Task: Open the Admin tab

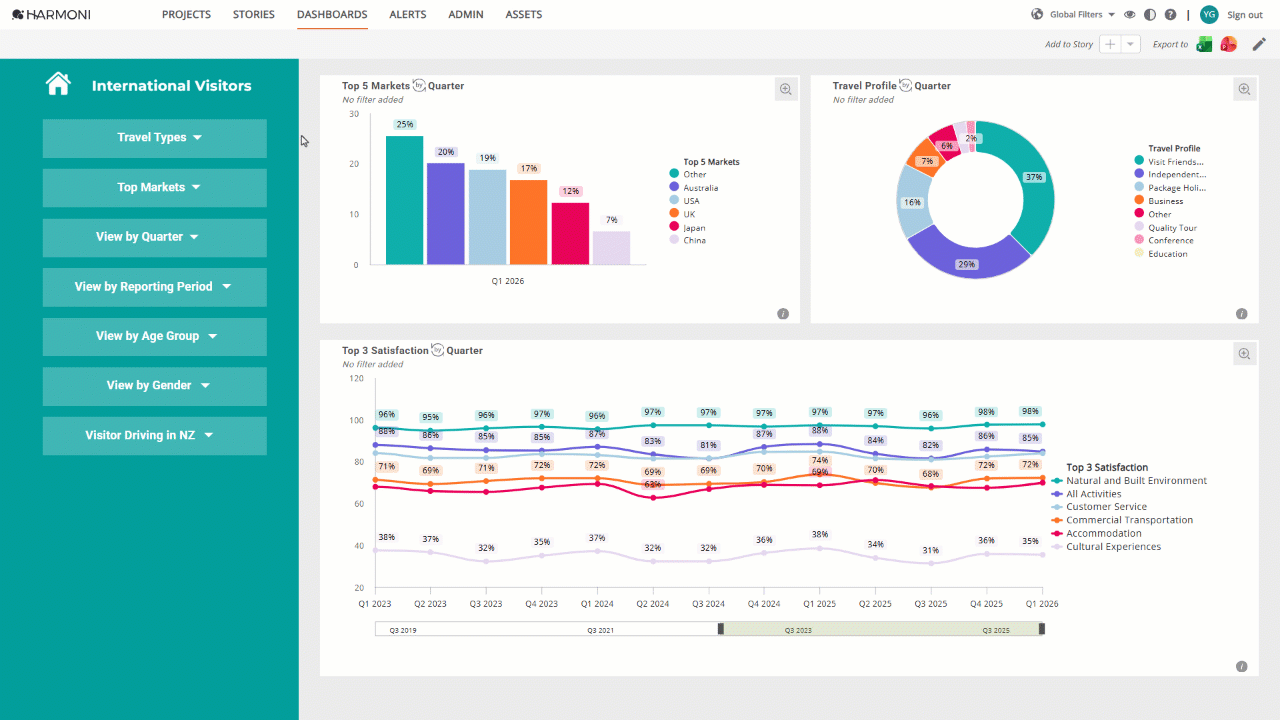Action: click(x=466, y=14)
